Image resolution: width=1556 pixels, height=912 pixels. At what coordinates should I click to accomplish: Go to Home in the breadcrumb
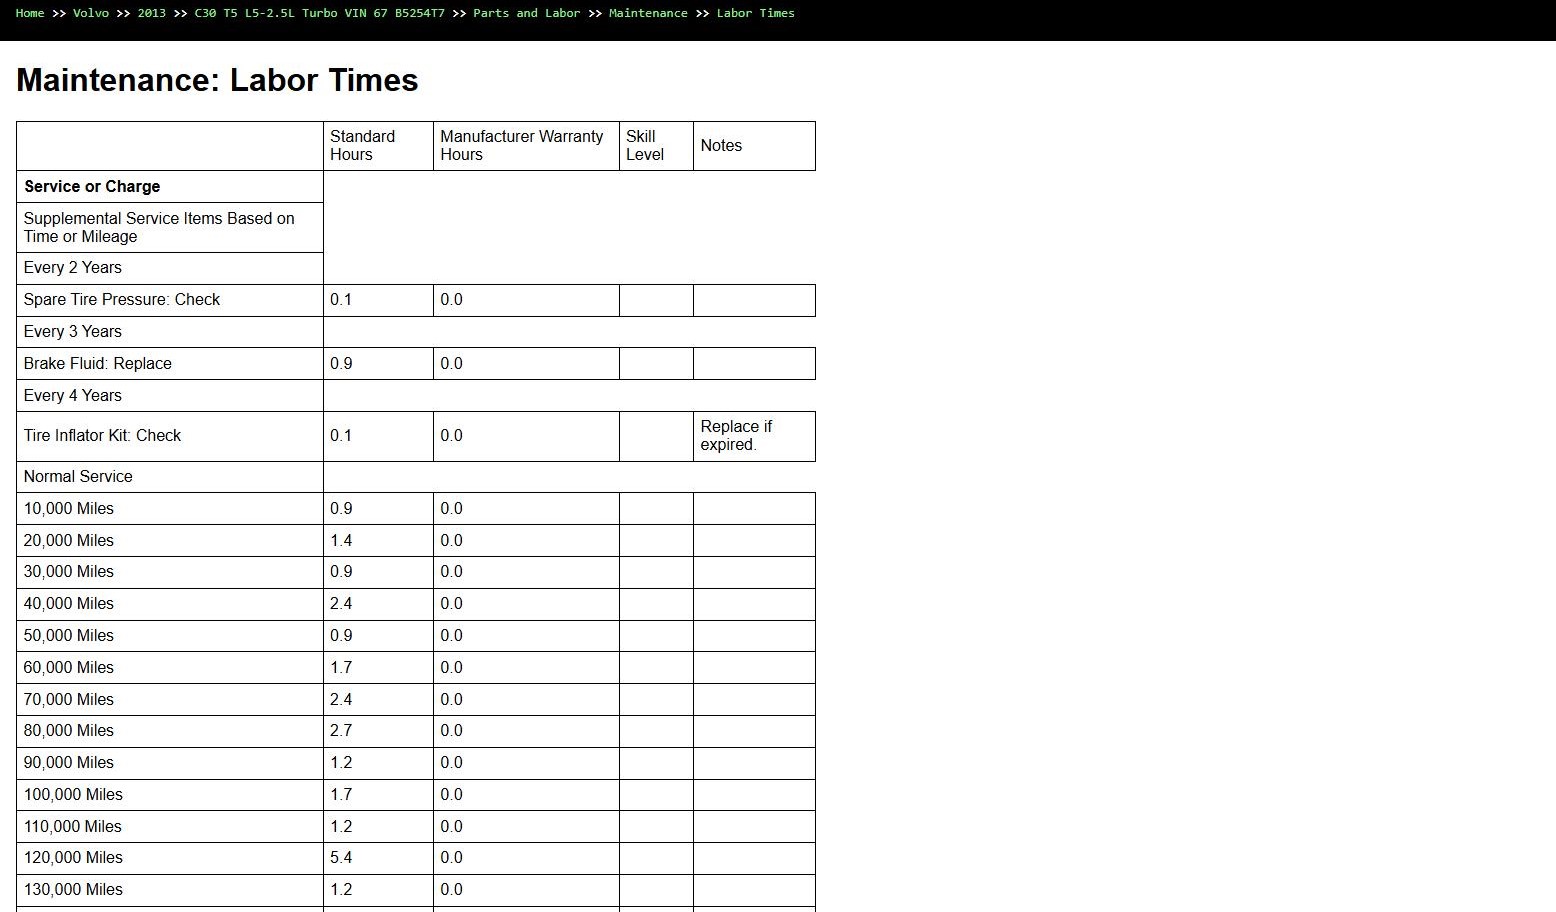coord(30,13)
